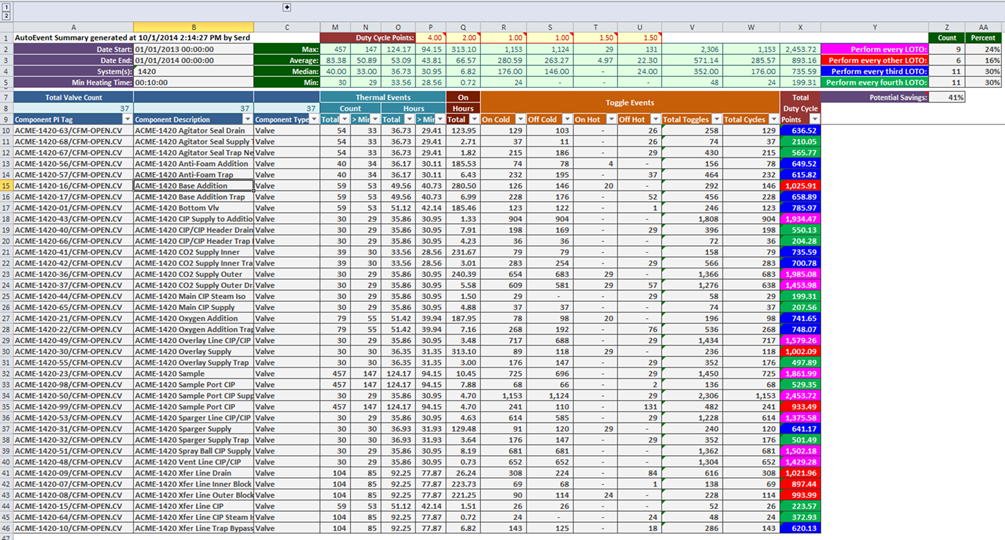The image size is (1005, 540).
Task: Select ACME-1420 Sample description cell
Action: click(194, 373)
